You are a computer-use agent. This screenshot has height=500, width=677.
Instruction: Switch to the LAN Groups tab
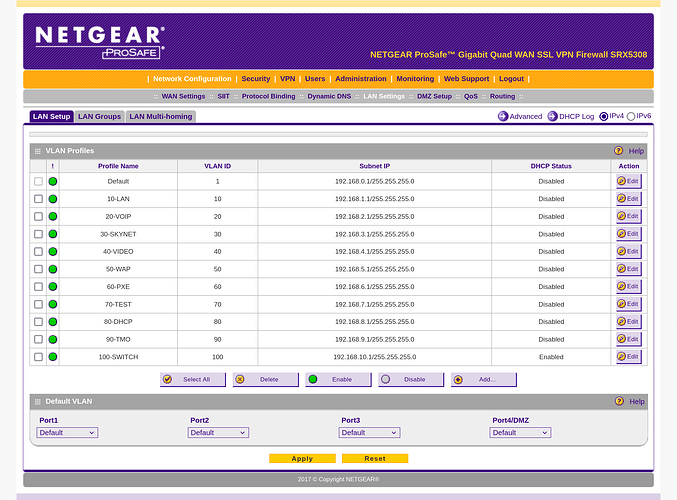pos(100,117)
